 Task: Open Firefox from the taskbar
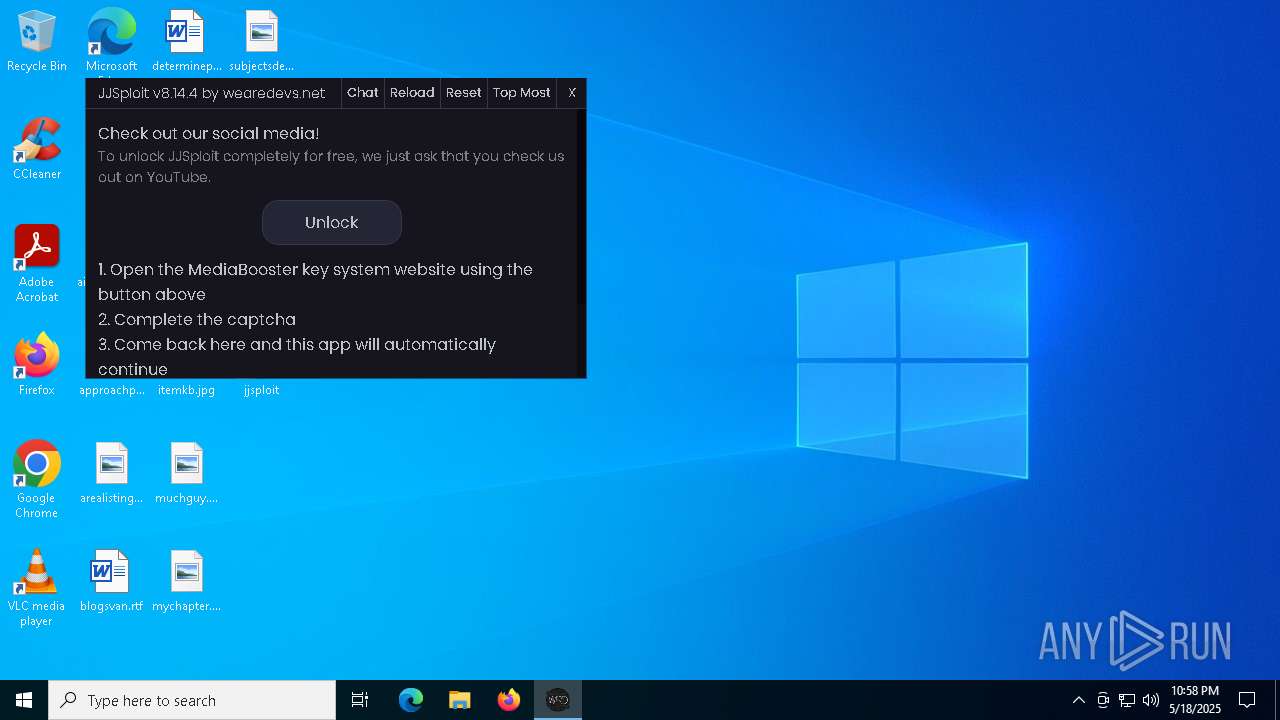[509, 700]
